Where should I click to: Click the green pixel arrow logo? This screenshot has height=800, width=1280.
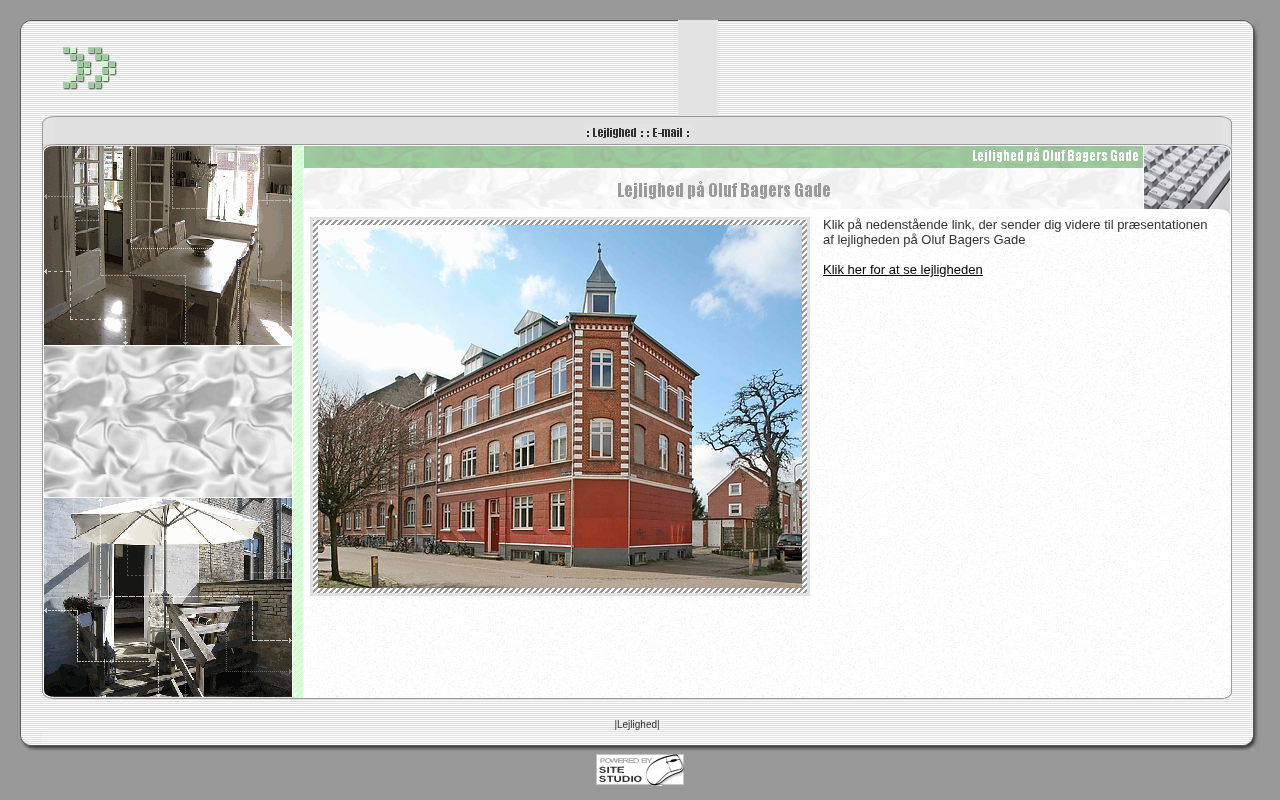(89, 68)
